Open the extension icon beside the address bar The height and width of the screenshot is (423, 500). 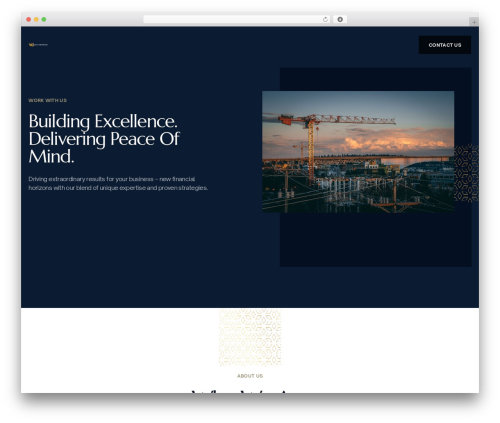coord(340,20)
